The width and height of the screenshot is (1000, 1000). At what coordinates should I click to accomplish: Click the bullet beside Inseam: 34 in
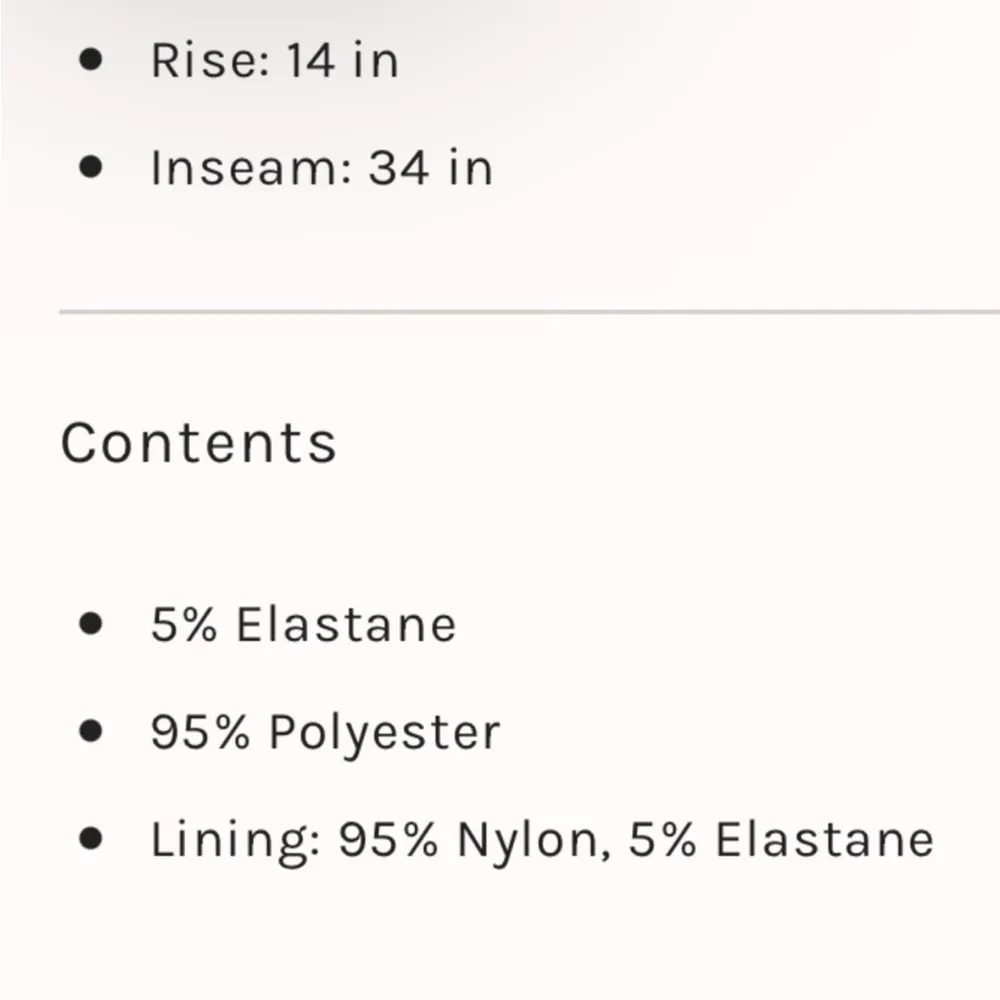click(91, 166)
